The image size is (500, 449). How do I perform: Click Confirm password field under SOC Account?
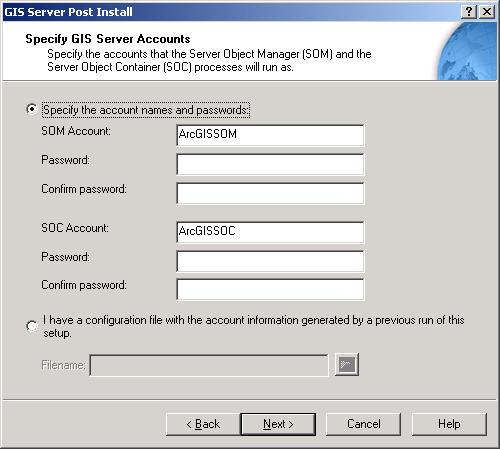pos(270,289)
